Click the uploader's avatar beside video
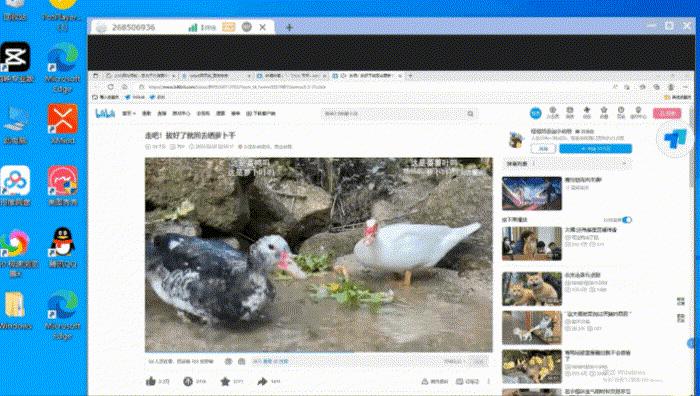 pos(517,140)
